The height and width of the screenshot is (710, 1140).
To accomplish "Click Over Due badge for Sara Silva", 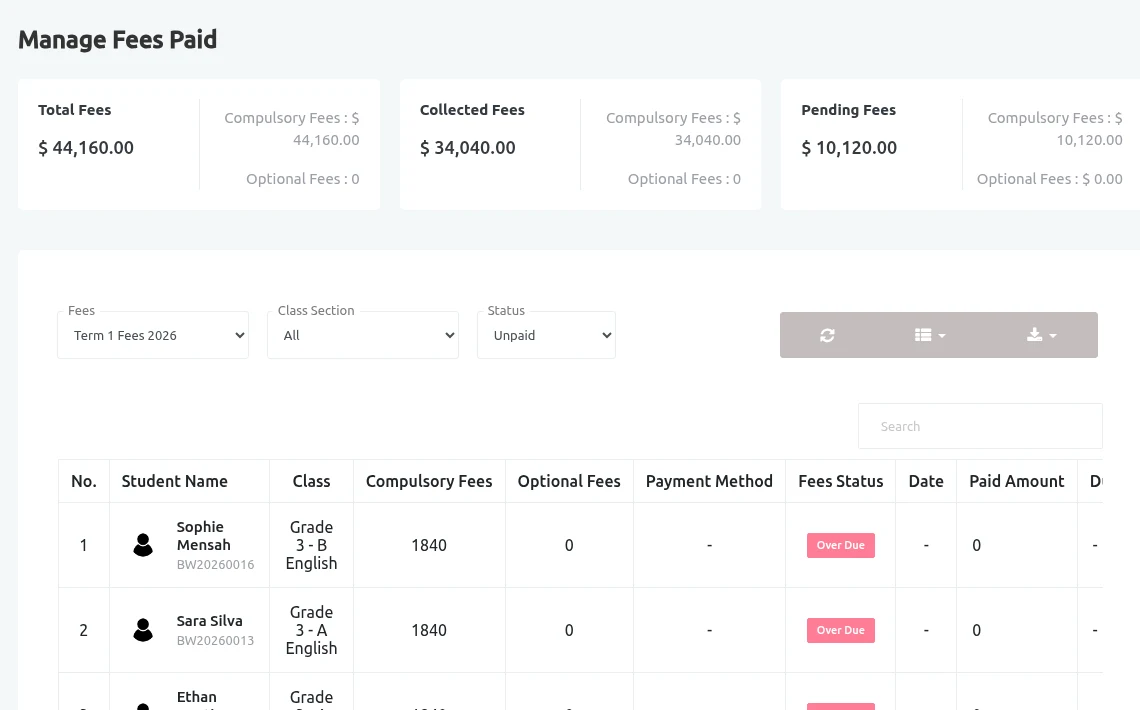I will click(840, 630).
